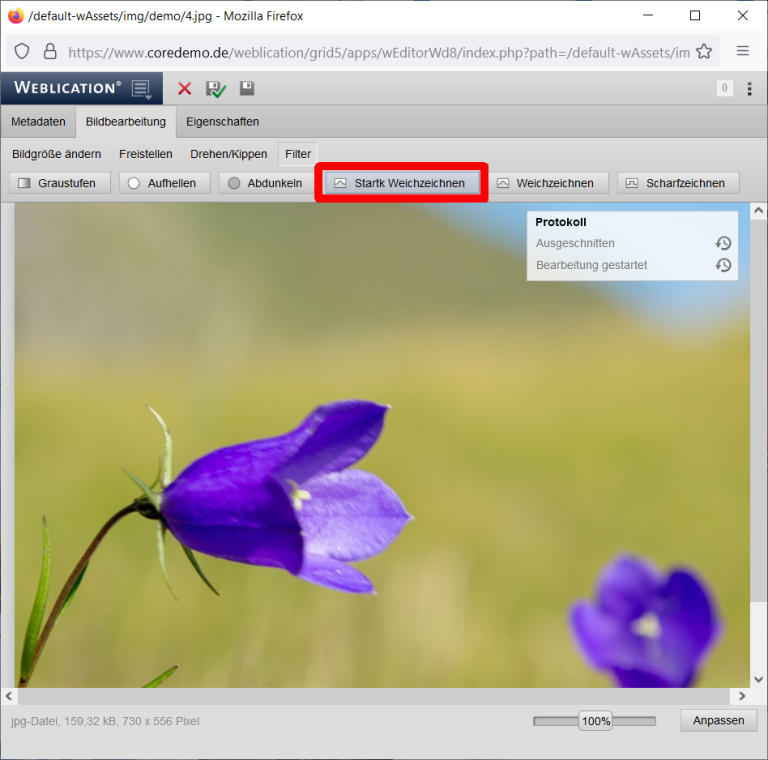Open the Freistellen sub-tab
Screen dimensions: 768x760
pos(145,154)
